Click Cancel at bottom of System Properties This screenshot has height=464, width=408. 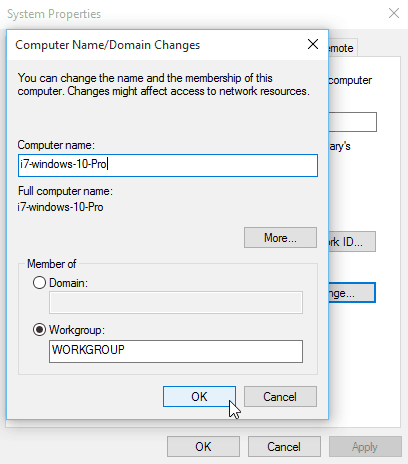pos(284,447)
